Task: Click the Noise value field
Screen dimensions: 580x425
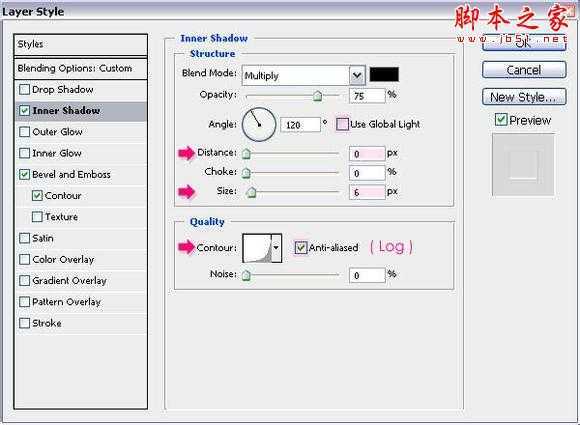Action: point(367,276)
